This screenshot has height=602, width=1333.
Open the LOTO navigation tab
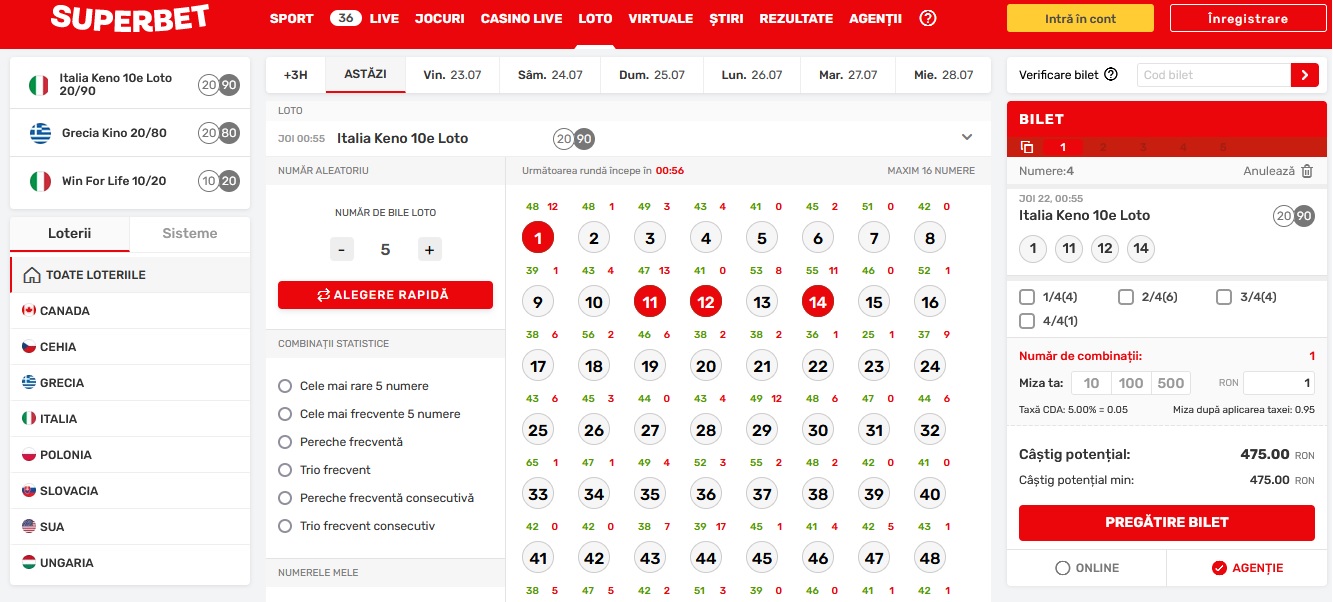[x=595, y=19]
